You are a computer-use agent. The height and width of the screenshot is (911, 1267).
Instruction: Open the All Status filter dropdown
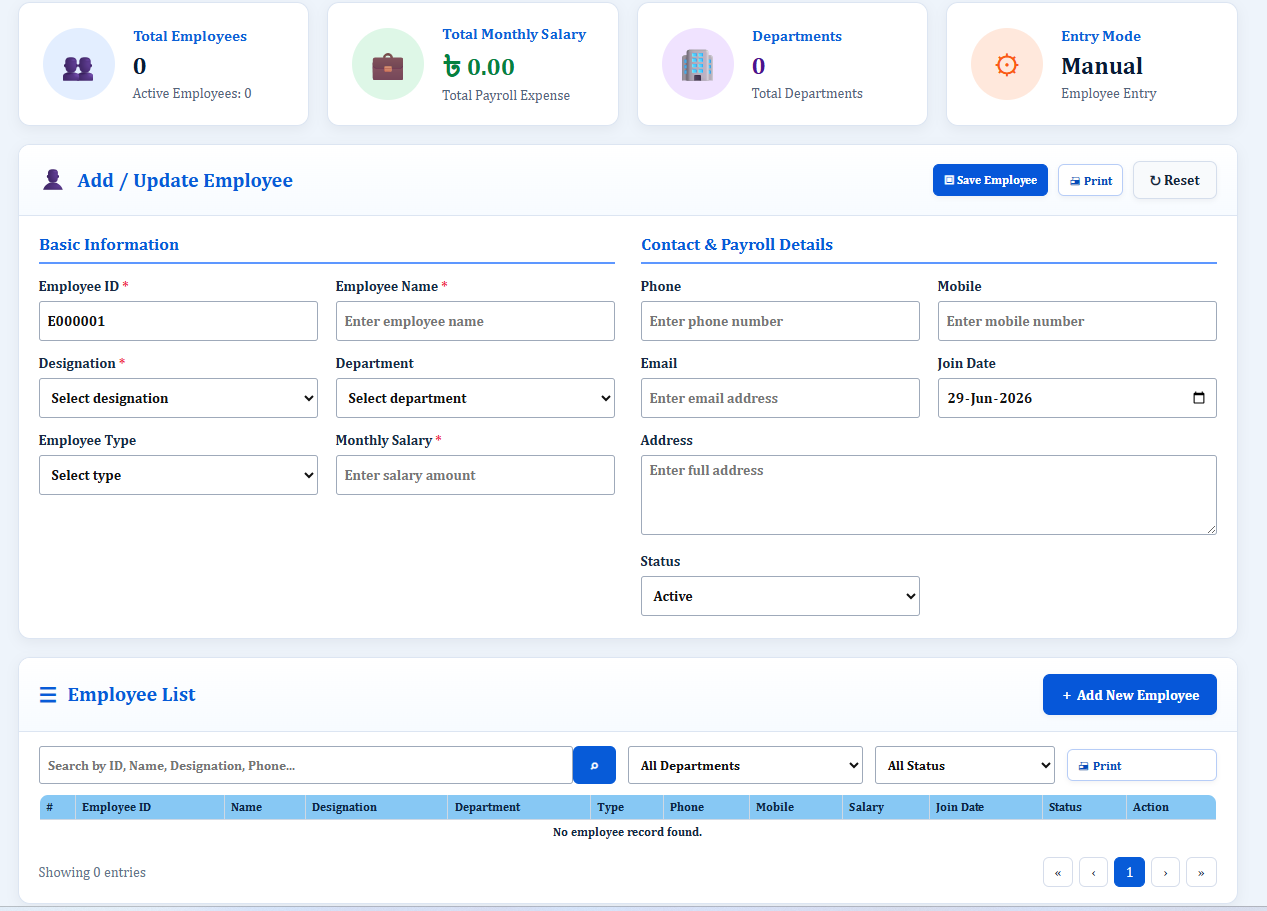(965, 765)
